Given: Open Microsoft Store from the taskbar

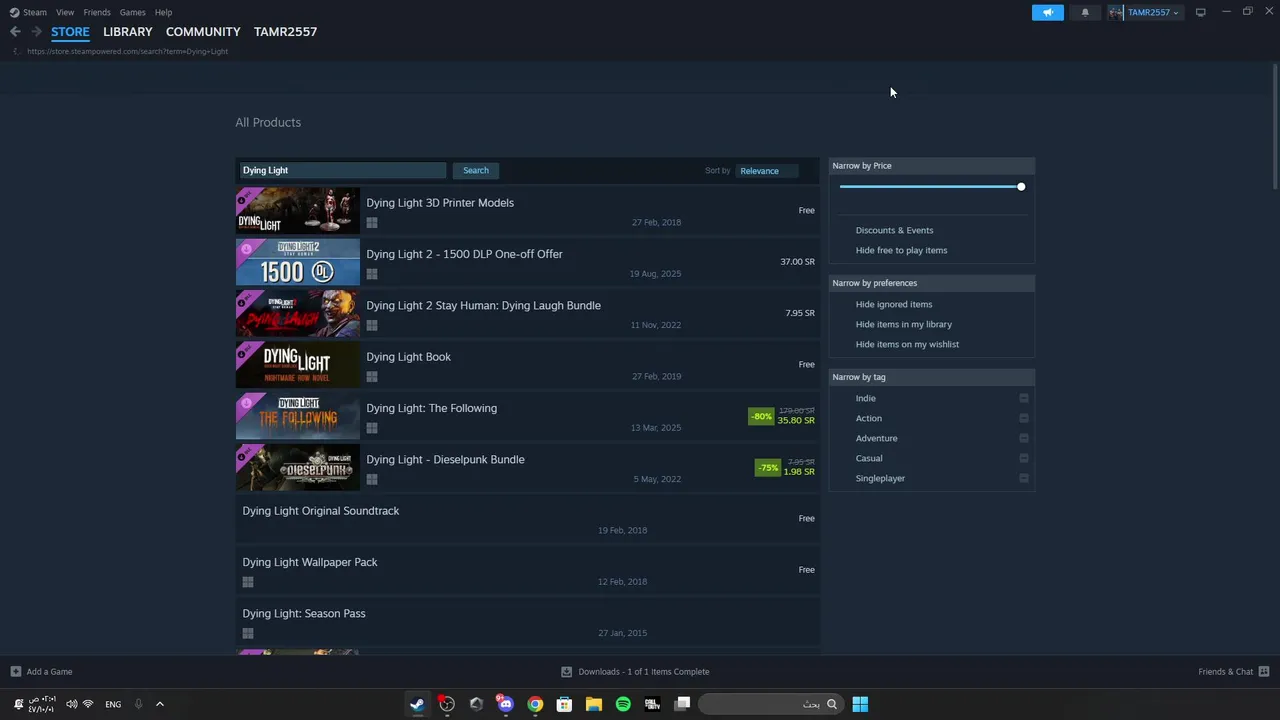Looking at the screenshot, I should (x=564, y=704).
